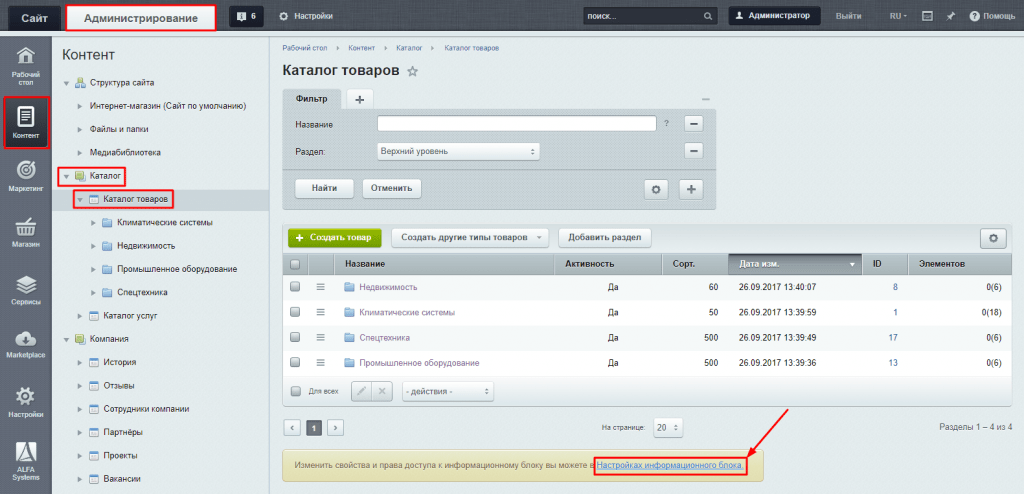
Task: Open the Раздел dropdown filter
Action: pyautogui.click(x=458, y=151)
